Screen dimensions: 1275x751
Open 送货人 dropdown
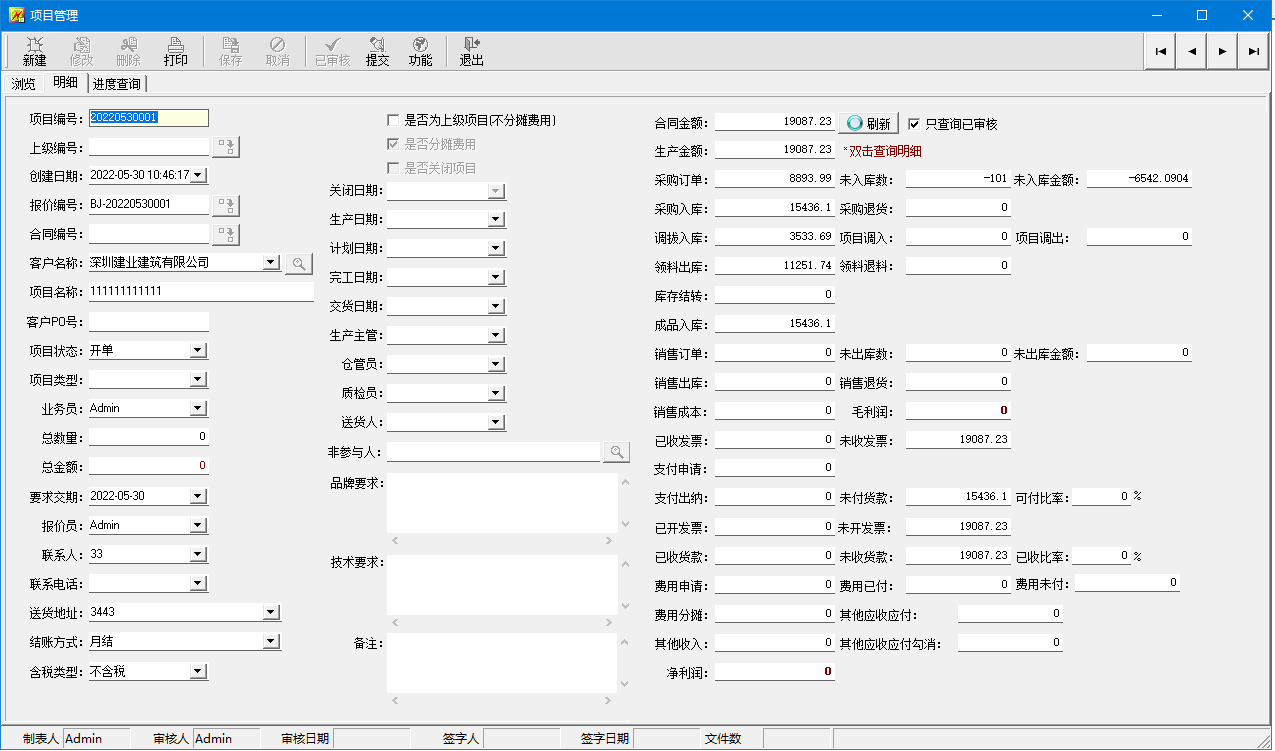pyautogui.click(x=496, y=422)
